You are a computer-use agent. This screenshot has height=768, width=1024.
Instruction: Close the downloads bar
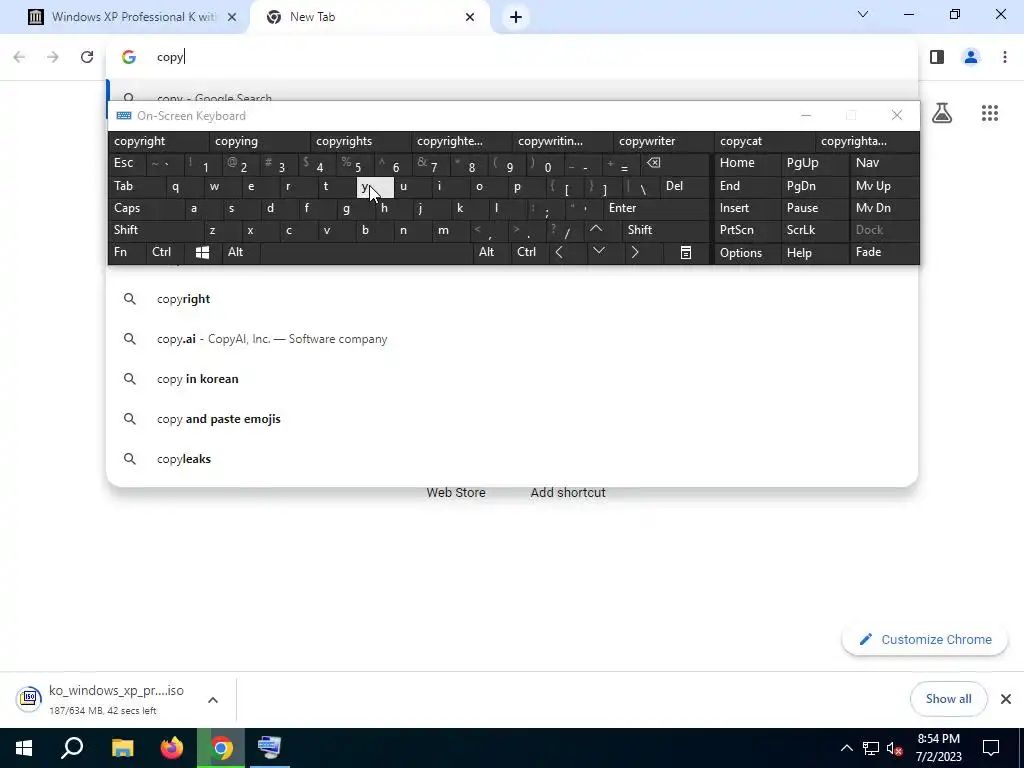tap(1006, 699)
